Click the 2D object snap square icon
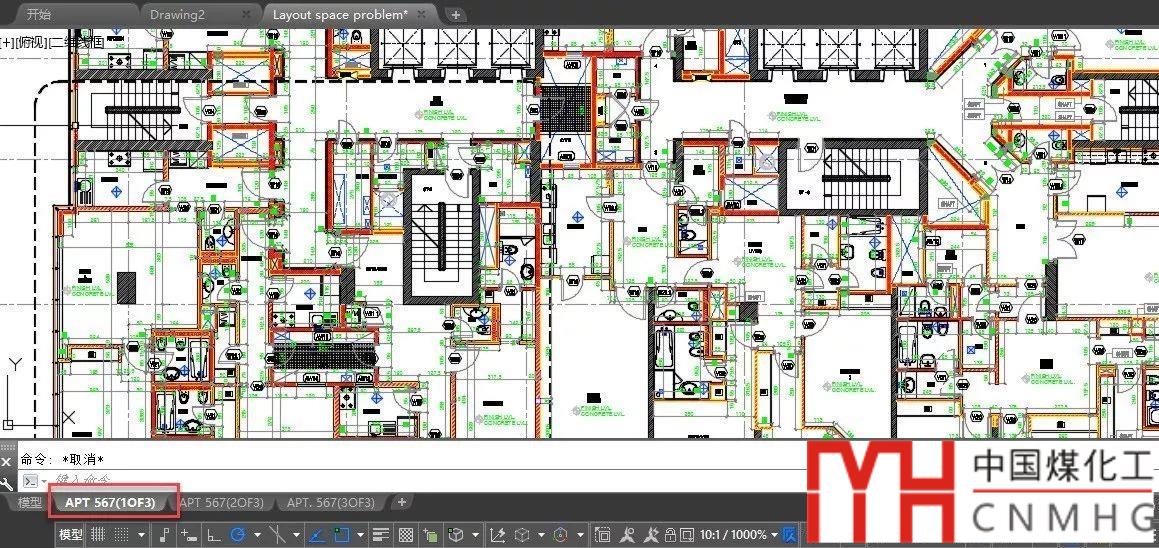 pos(341,535)
